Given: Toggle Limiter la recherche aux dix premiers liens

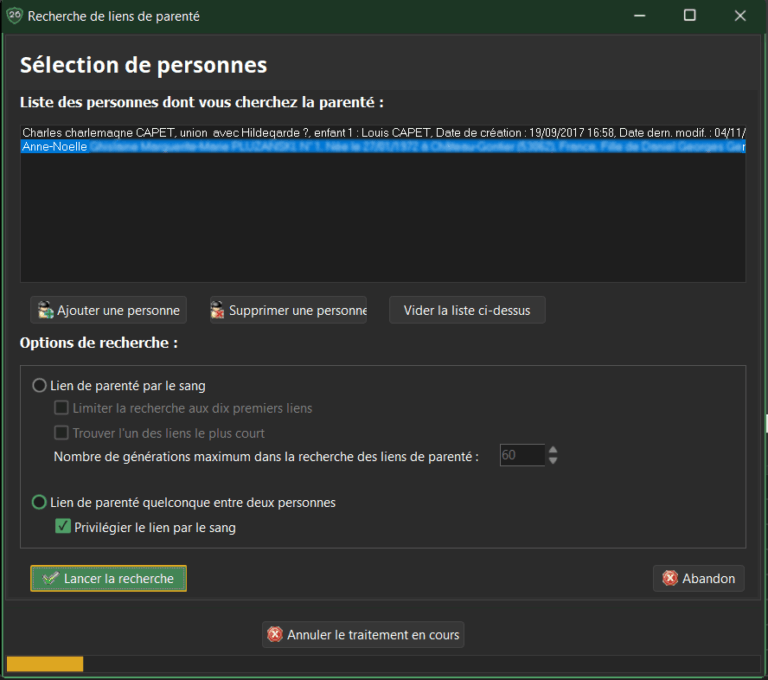Looking at the screenshot, I should click(x=62, y=408).
